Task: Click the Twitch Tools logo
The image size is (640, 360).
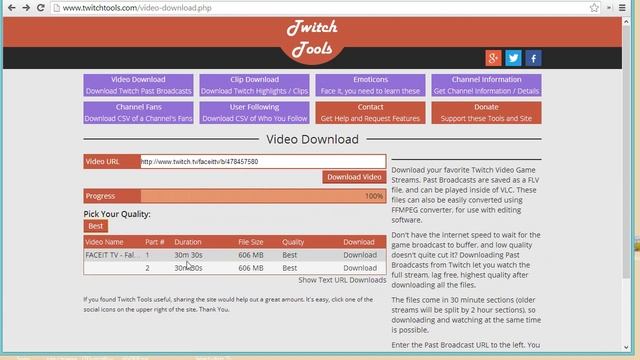Action: pos(312,39)
